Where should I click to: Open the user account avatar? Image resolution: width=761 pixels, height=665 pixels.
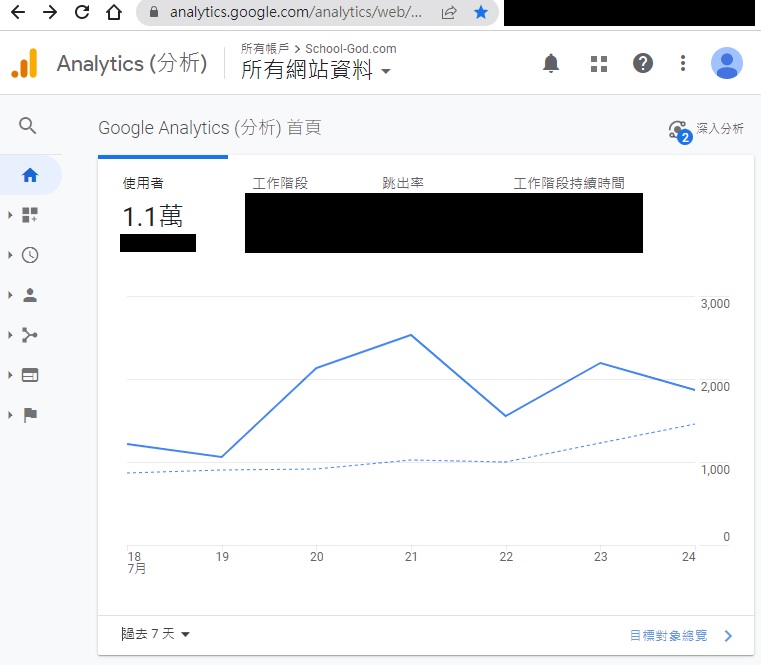(727, 63)
